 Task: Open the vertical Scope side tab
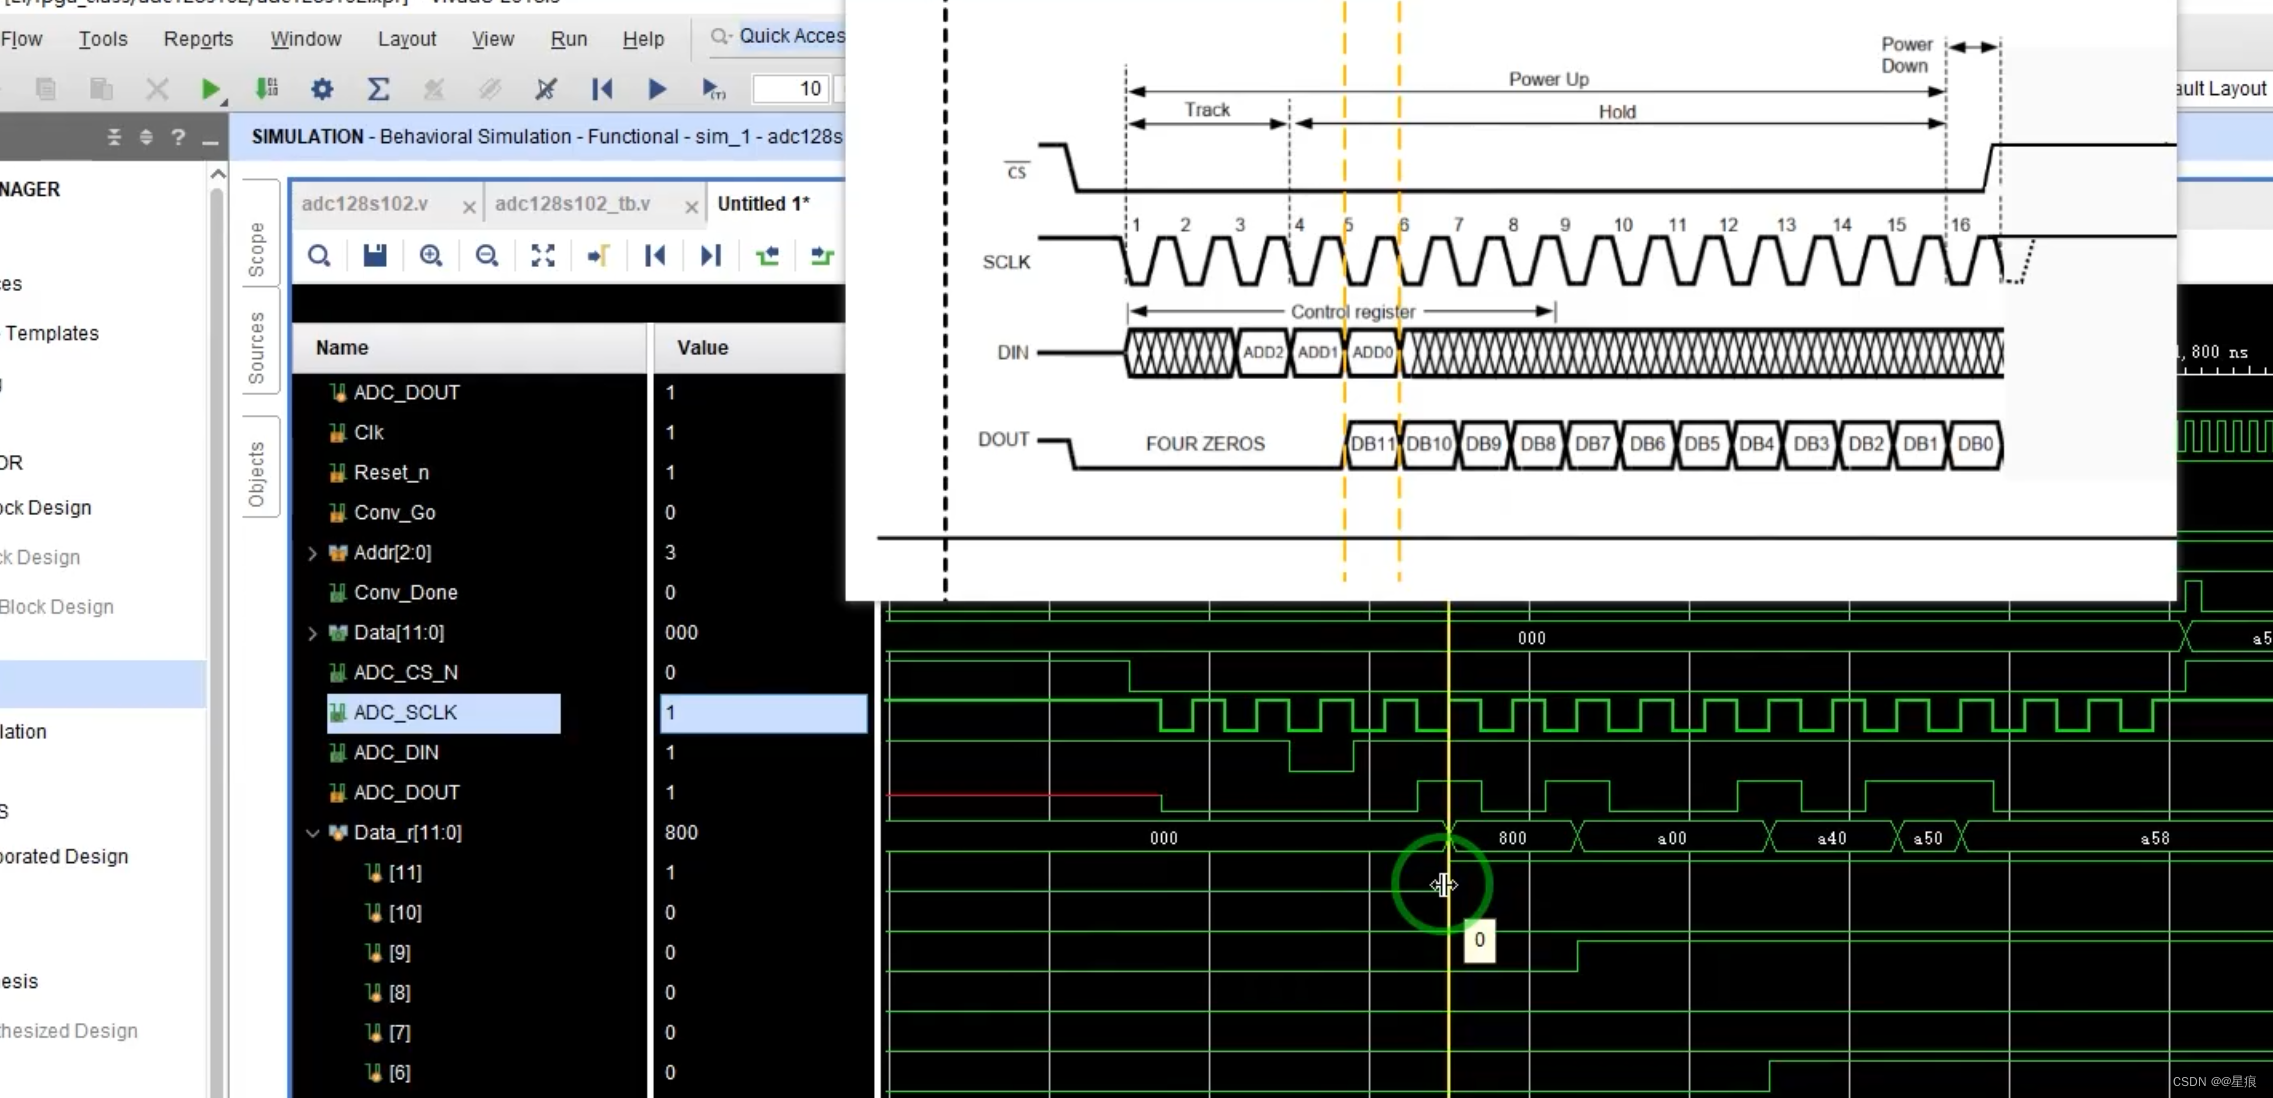(x=257, y=249)
